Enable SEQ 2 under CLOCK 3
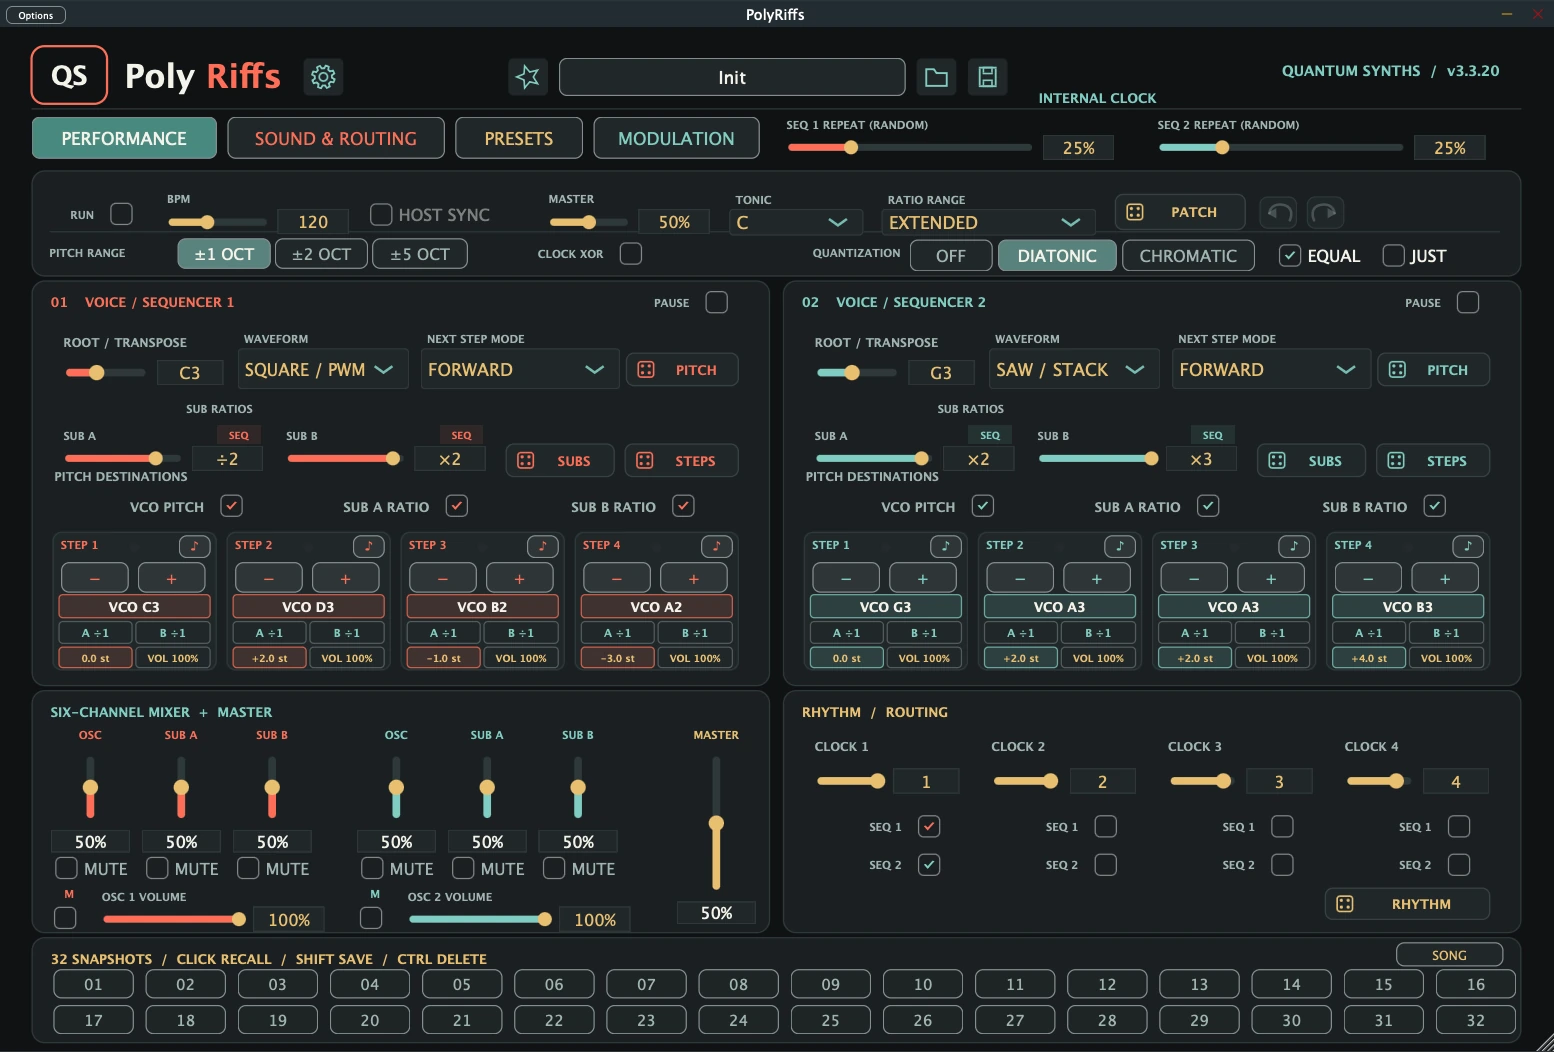Viewport: 1554px width, 1052px height. point(1282,864)
